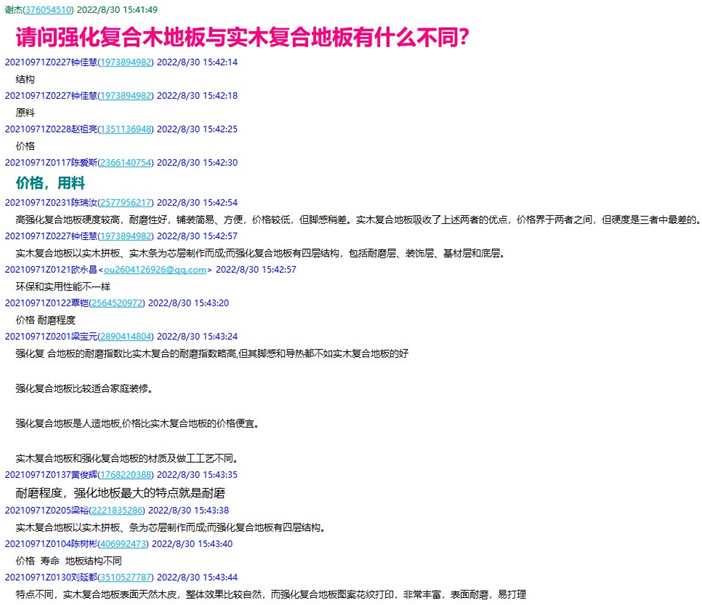702x605 pixels.
Task: Click 钟佳慧's ID link at 15:42:57
Action: coord(125,235)
